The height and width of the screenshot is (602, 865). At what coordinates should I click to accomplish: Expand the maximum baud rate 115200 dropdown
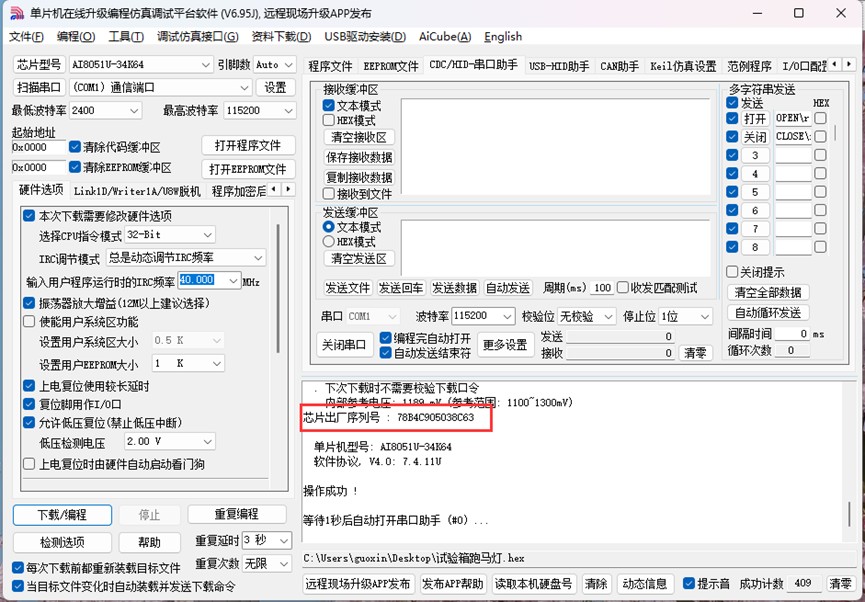click(289, 111)
